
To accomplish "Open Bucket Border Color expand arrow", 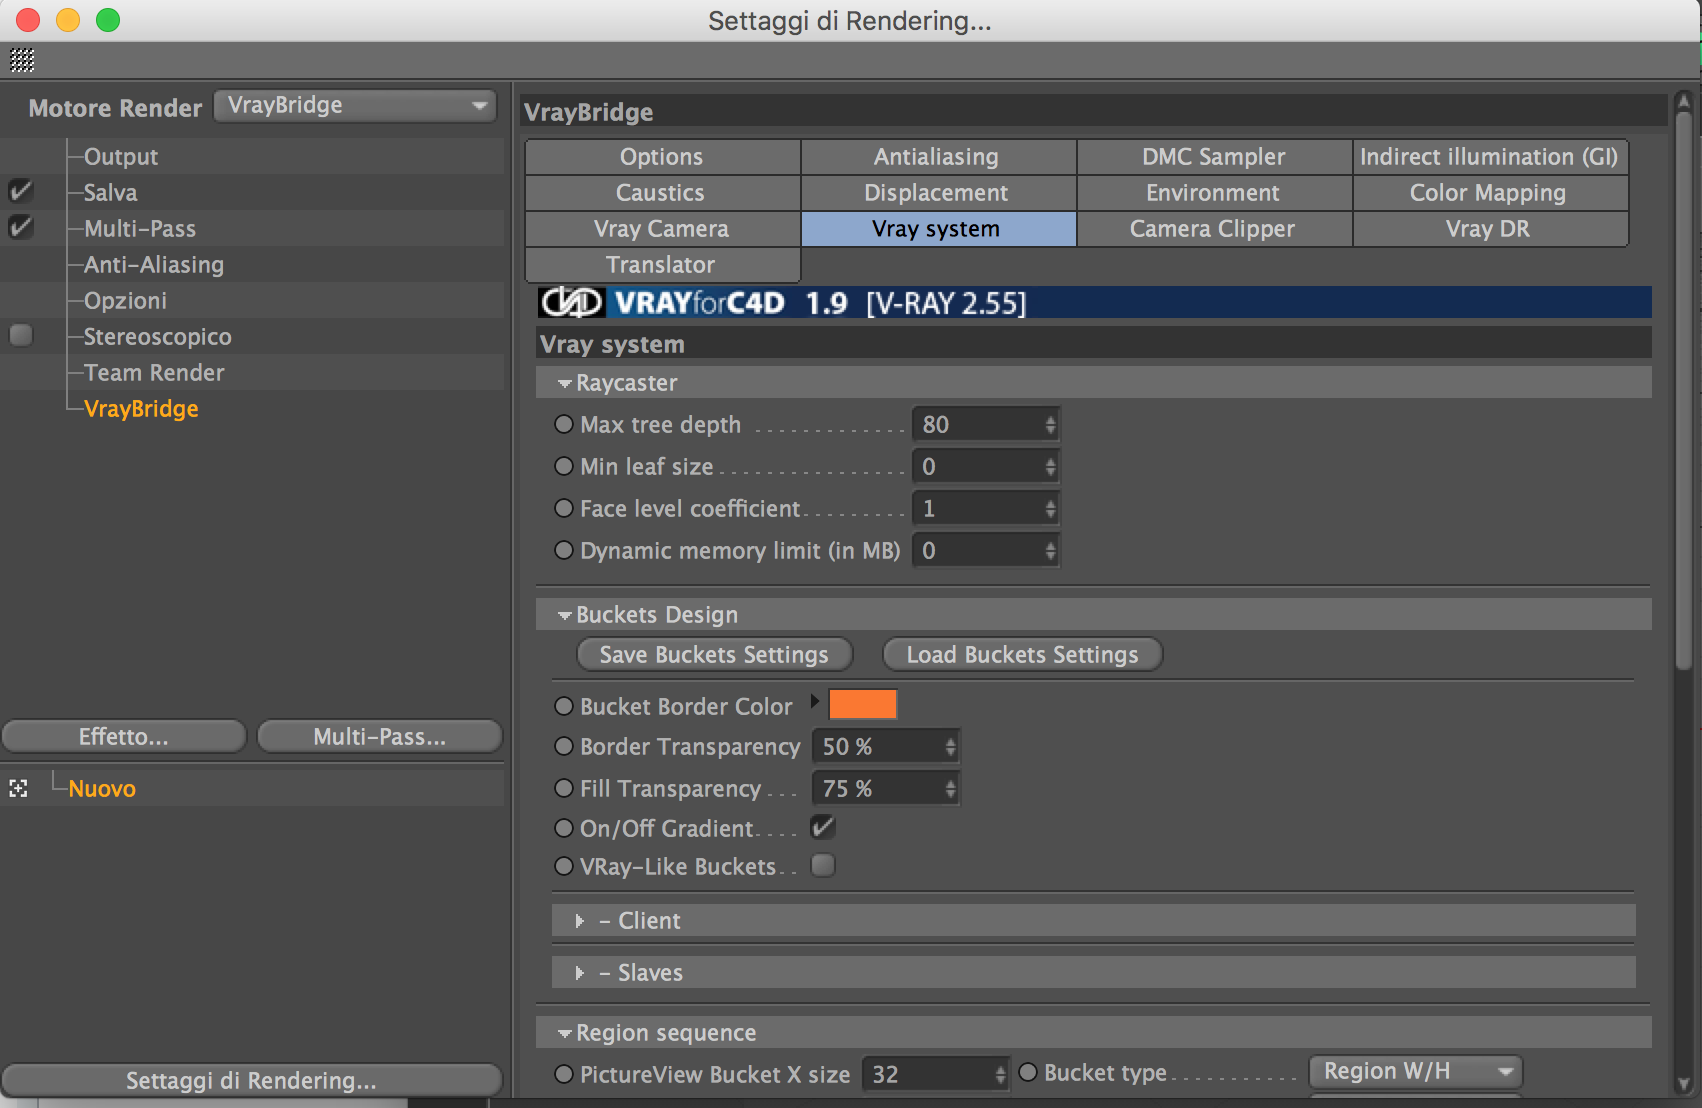I will tap(815, 701).
